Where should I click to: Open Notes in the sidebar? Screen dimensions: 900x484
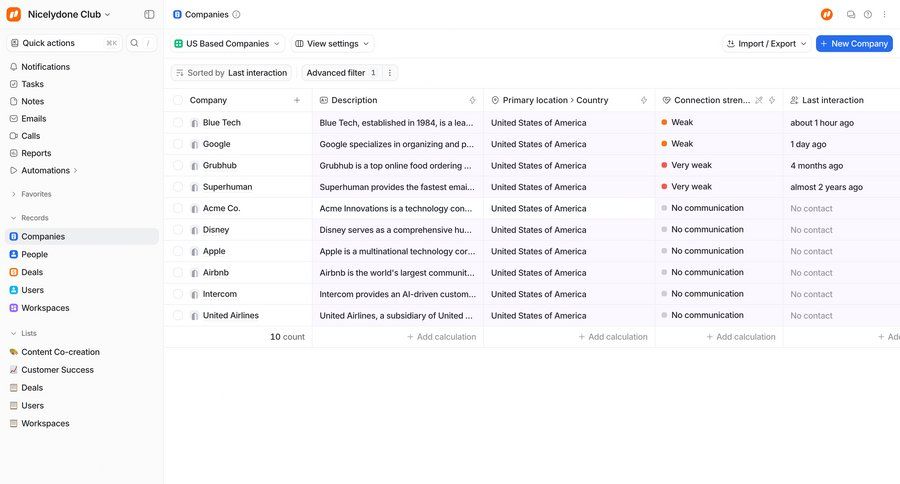coord(27,101)
